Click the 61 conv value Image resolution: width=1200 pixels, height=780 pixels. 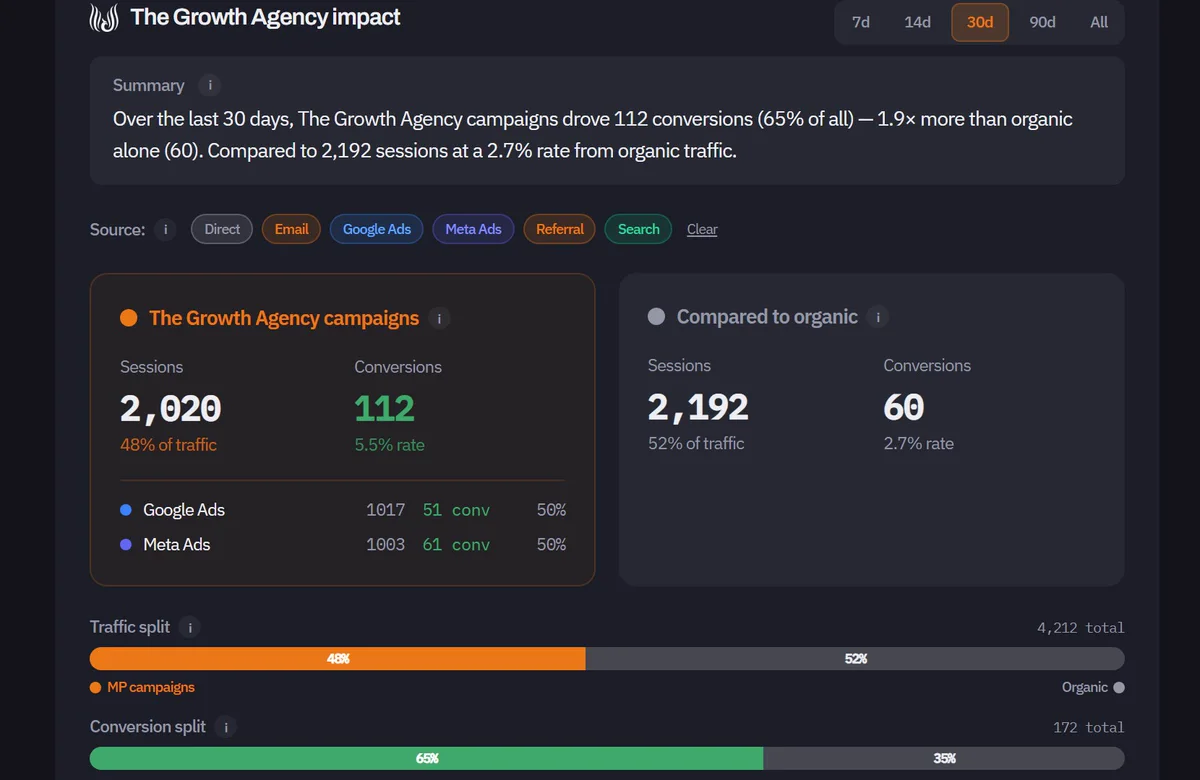coord(456,545)
